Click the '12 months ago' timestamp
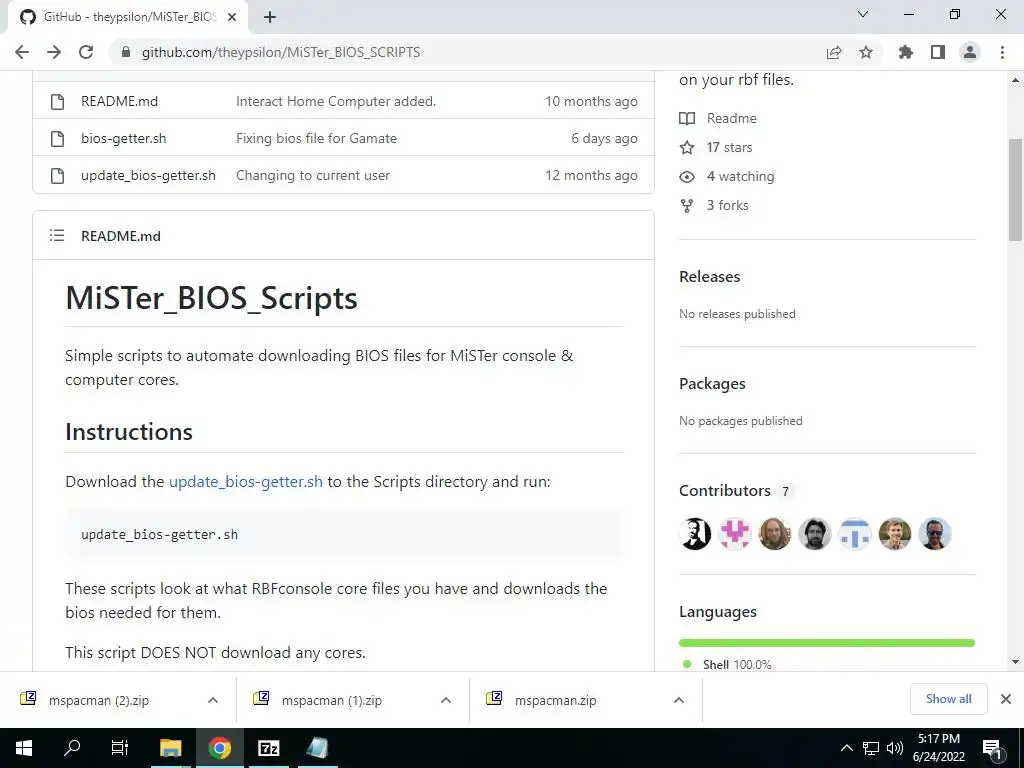This screenshot has width=1024, height=768. coord(591,176)
